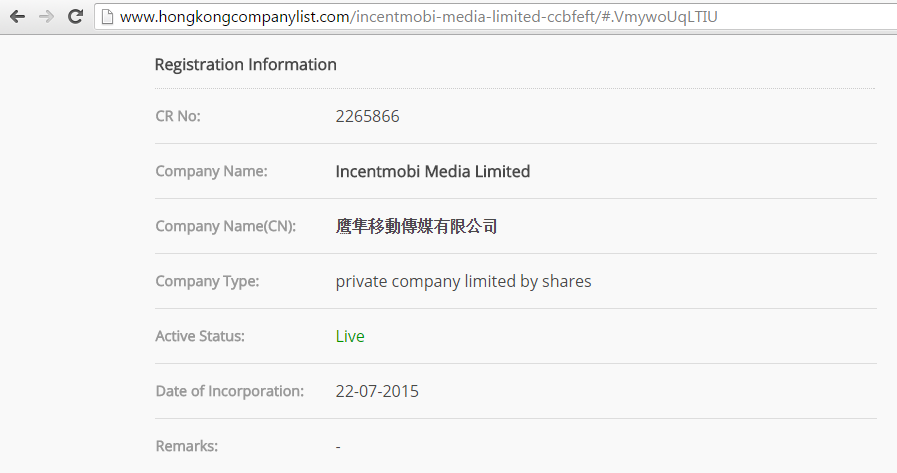The height and width of the screenshot is (473, 897).
Task: Click the Active Status label
Action: tap(200, 336)
